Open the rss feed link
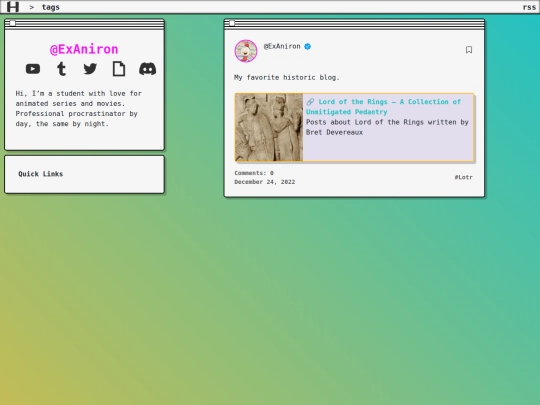The image size is (540, 405). (x=529, y=7)
